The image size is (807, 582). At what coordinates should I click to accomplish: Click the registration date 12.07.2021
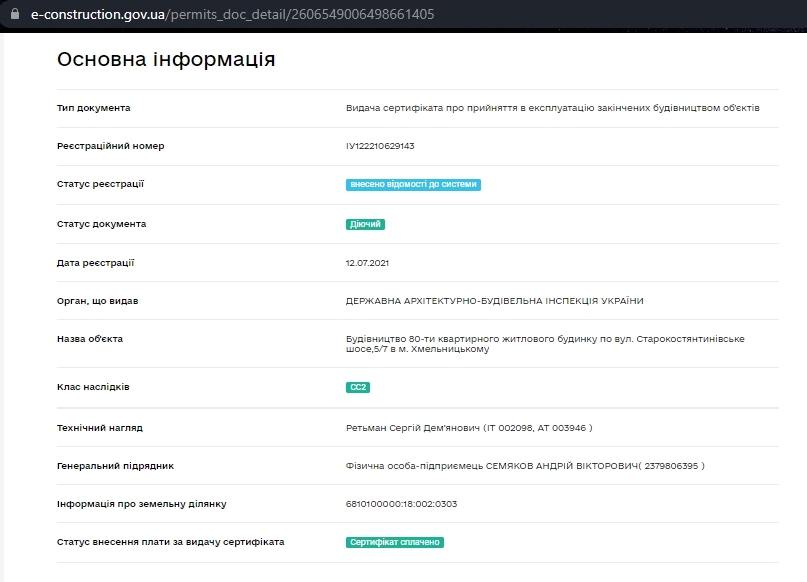[367, 263]
